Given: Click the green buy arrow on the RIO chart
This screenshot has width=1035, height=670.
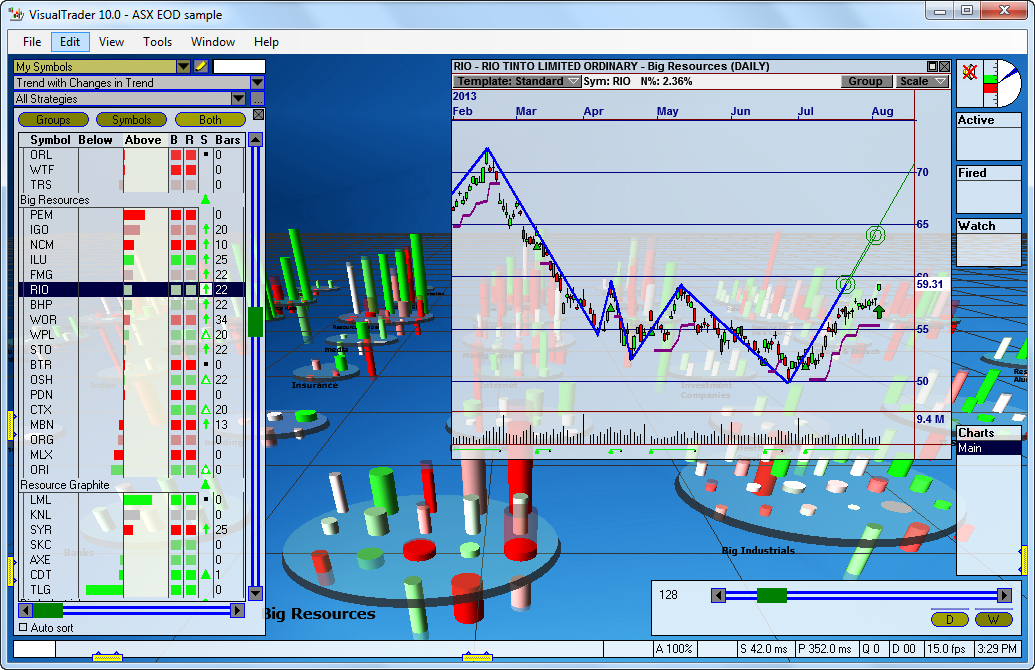Looking at the screenshot, I should 879,311.
